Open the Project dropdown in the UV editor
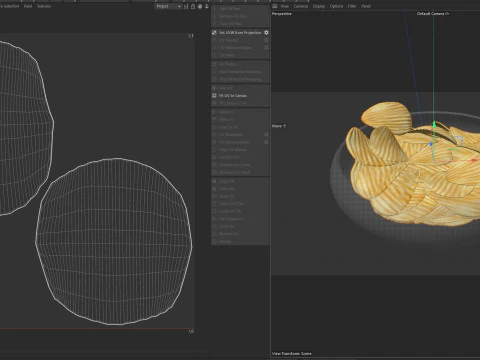The width and height of the screenshot is (480, 360). [x=168, y=6]
